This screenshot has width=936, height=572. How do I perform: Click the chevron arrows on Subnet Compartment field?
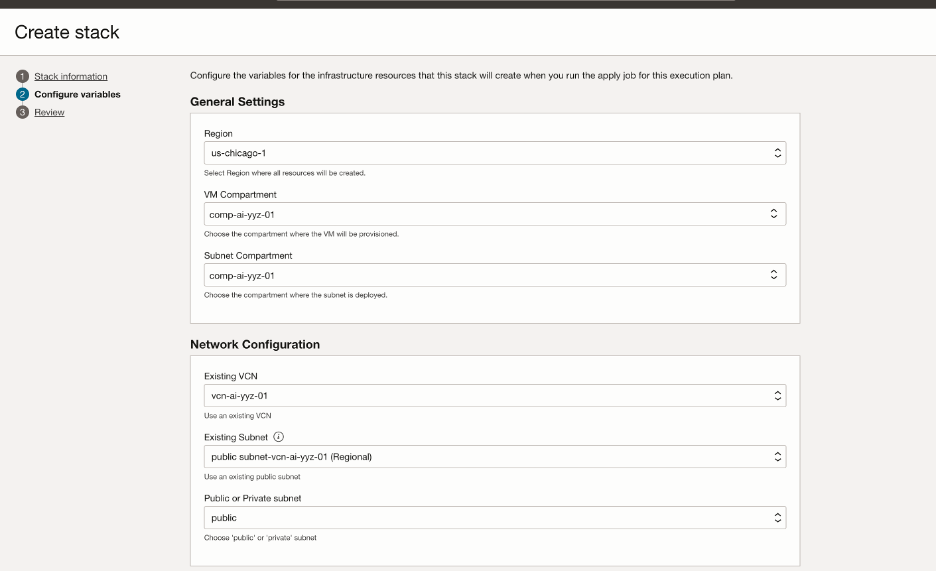[773, 275]
